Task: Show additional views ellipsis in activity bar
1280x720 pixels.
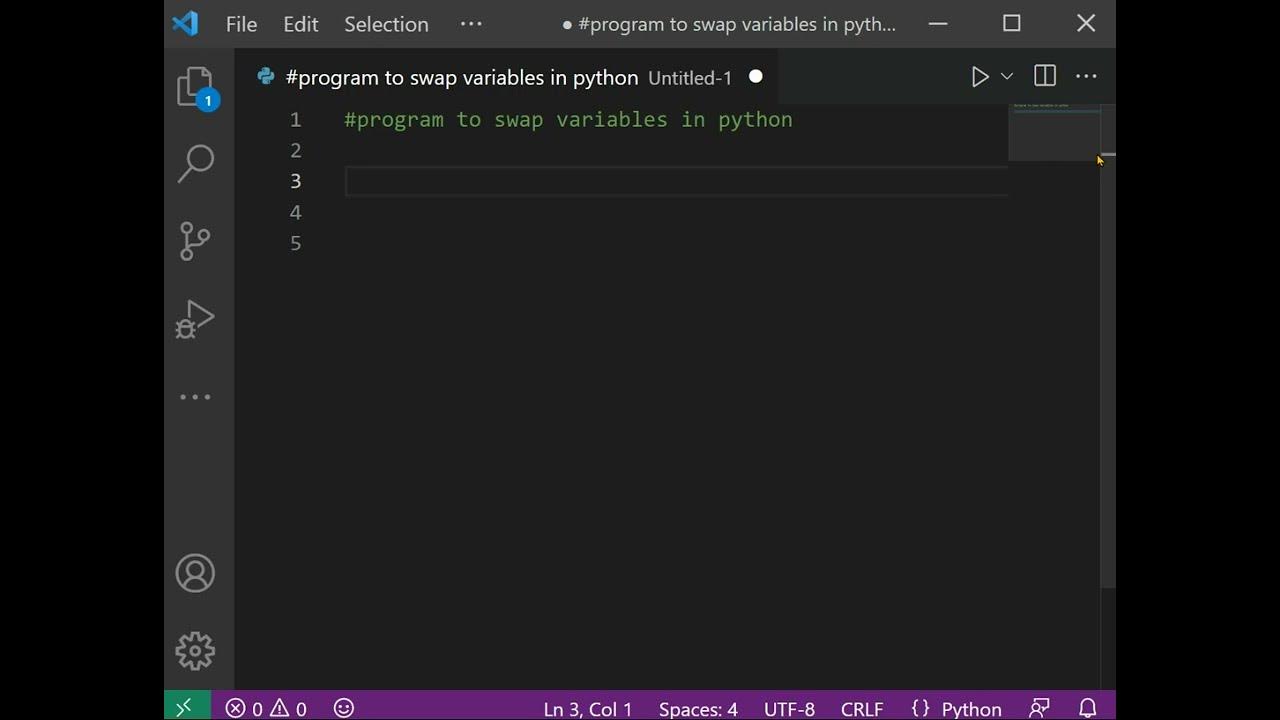Action: pos(195,397)
